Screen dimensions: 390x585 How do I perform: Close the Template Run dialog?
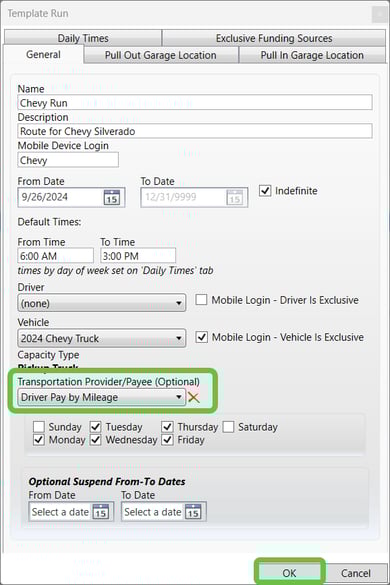(380, 15)
